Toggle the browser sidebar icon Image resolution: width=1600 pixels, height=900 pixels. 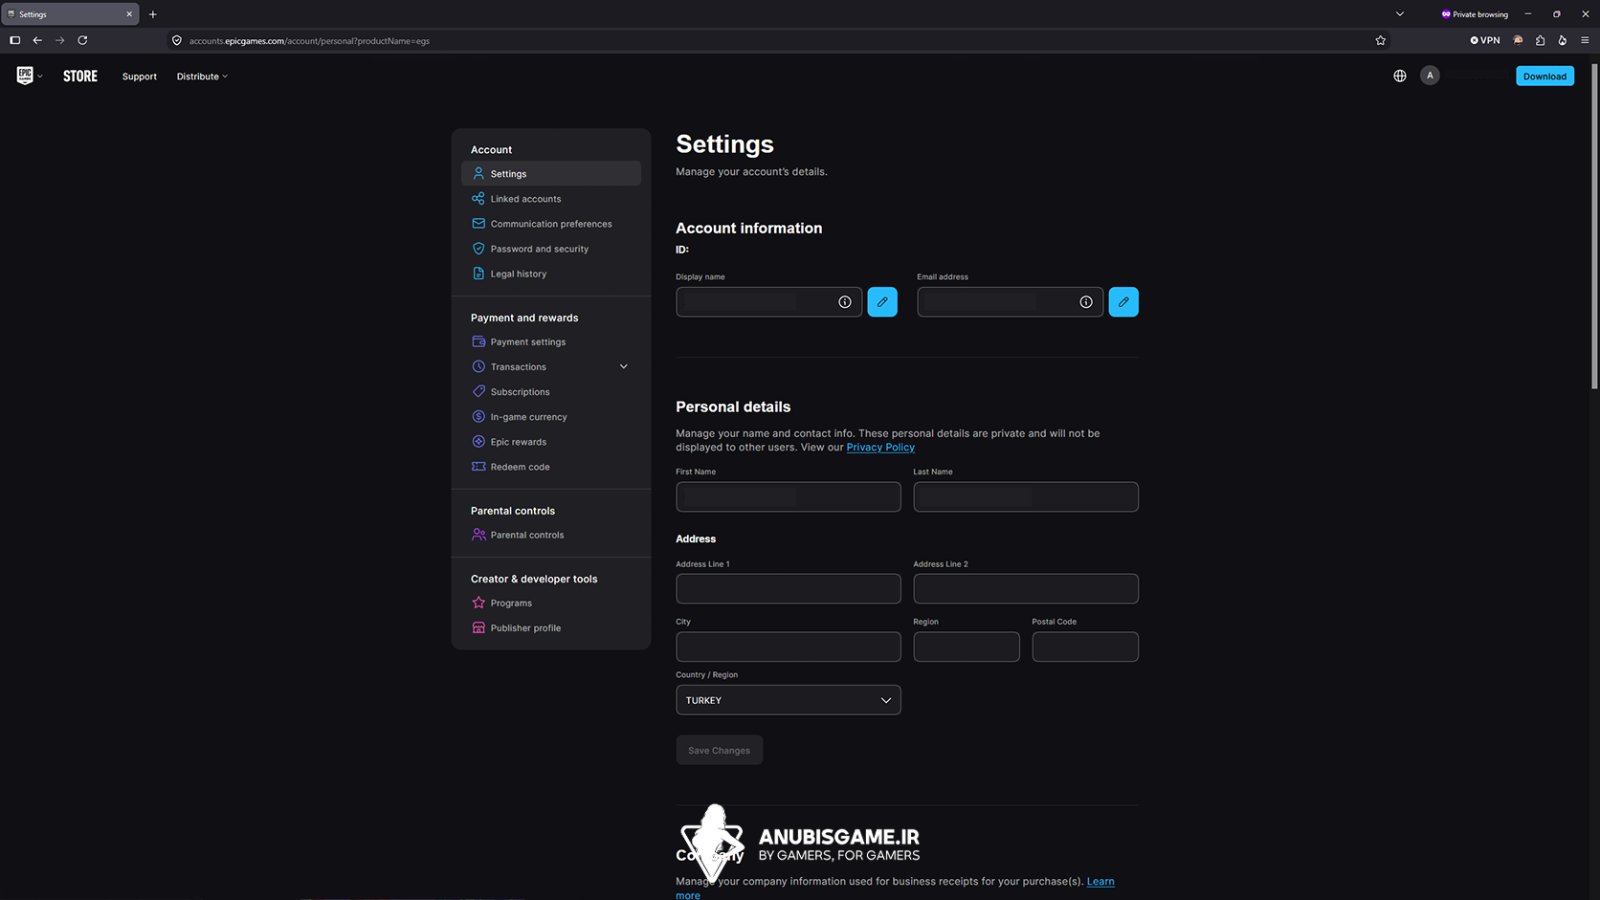pyautogui.click(x=15, y=41)
